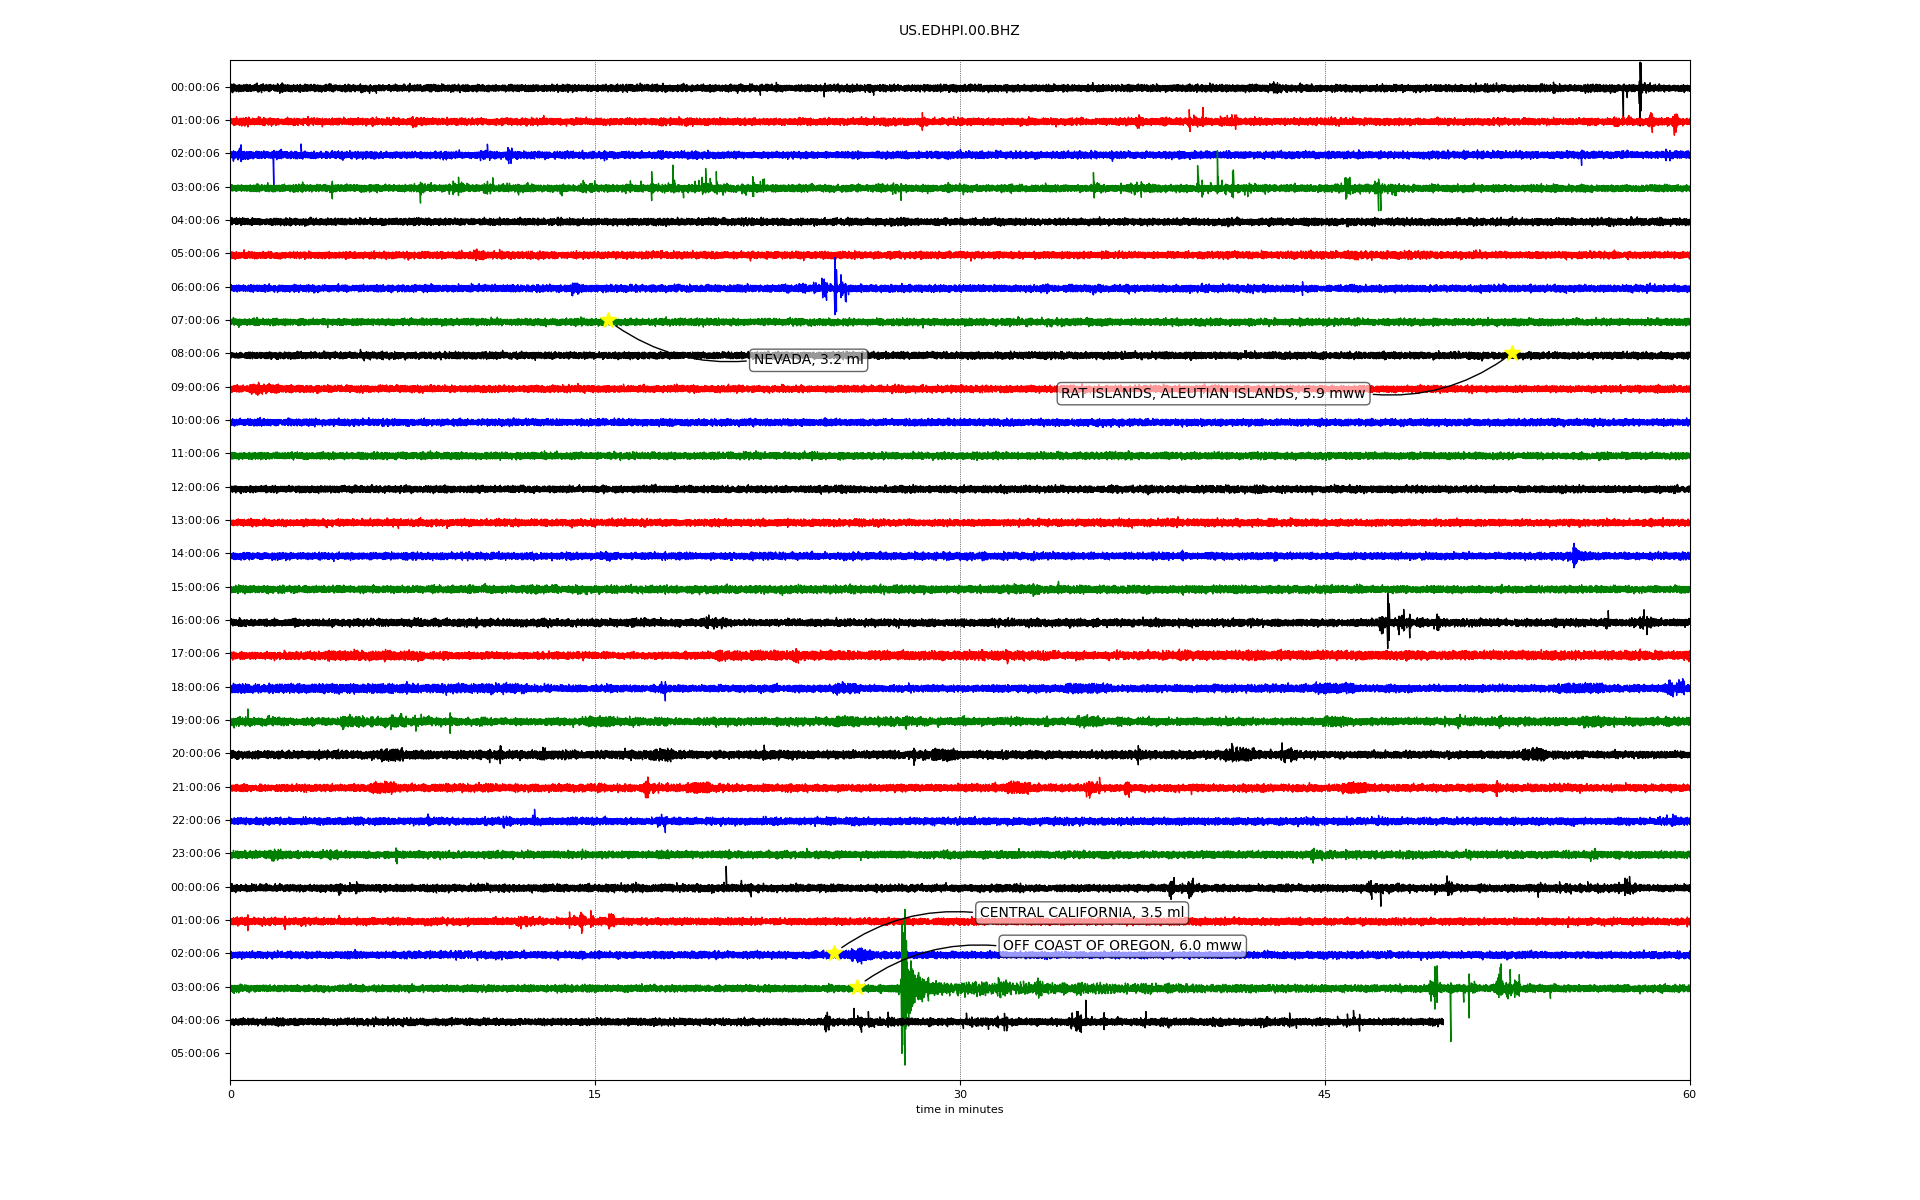Select the RAT ISLANDS, ALEUTIAN ISLANDS label

pos(1212,394)
